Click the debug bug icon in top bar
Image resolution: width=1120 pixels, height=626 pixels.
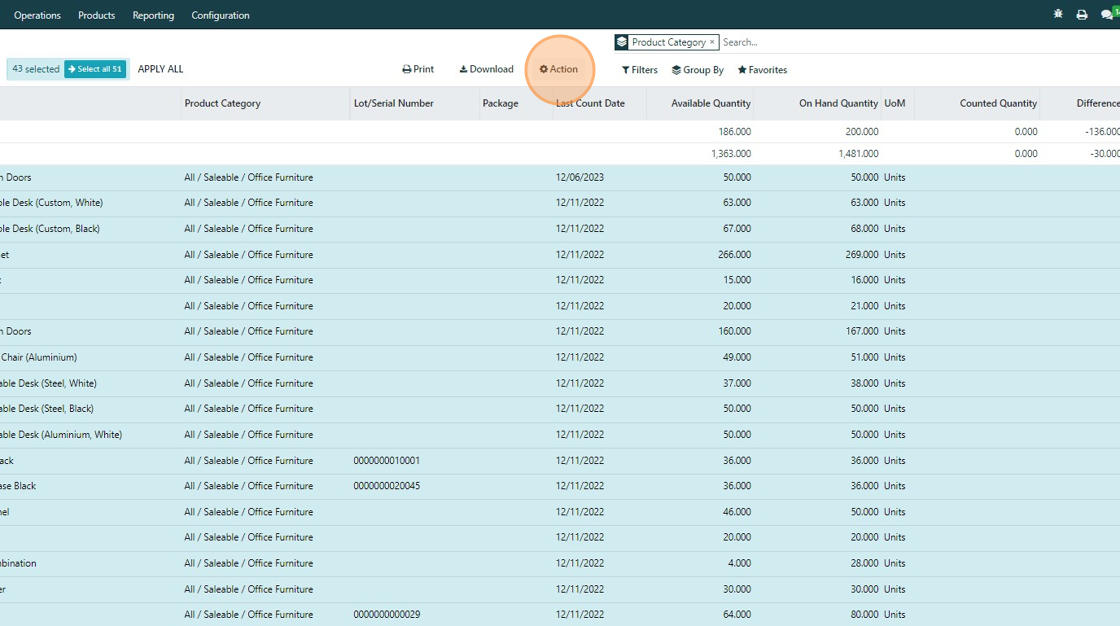[1058, 15]
